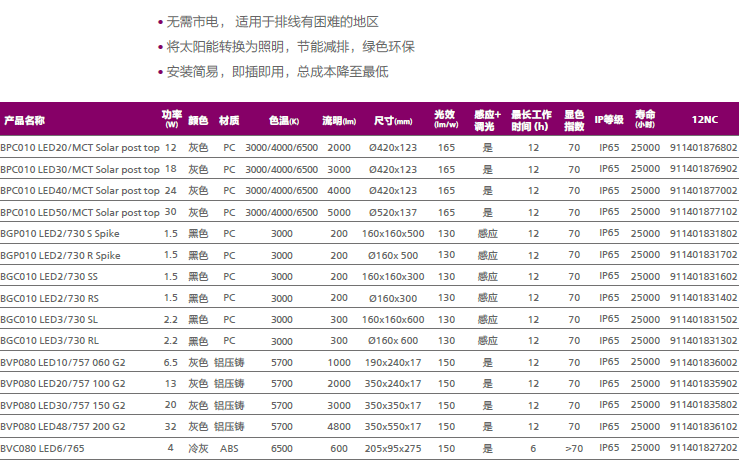Image resolution: width=739 pixels, height=460 pixels.
Task: Click the IP等级 column header
Action: point(609,120)
